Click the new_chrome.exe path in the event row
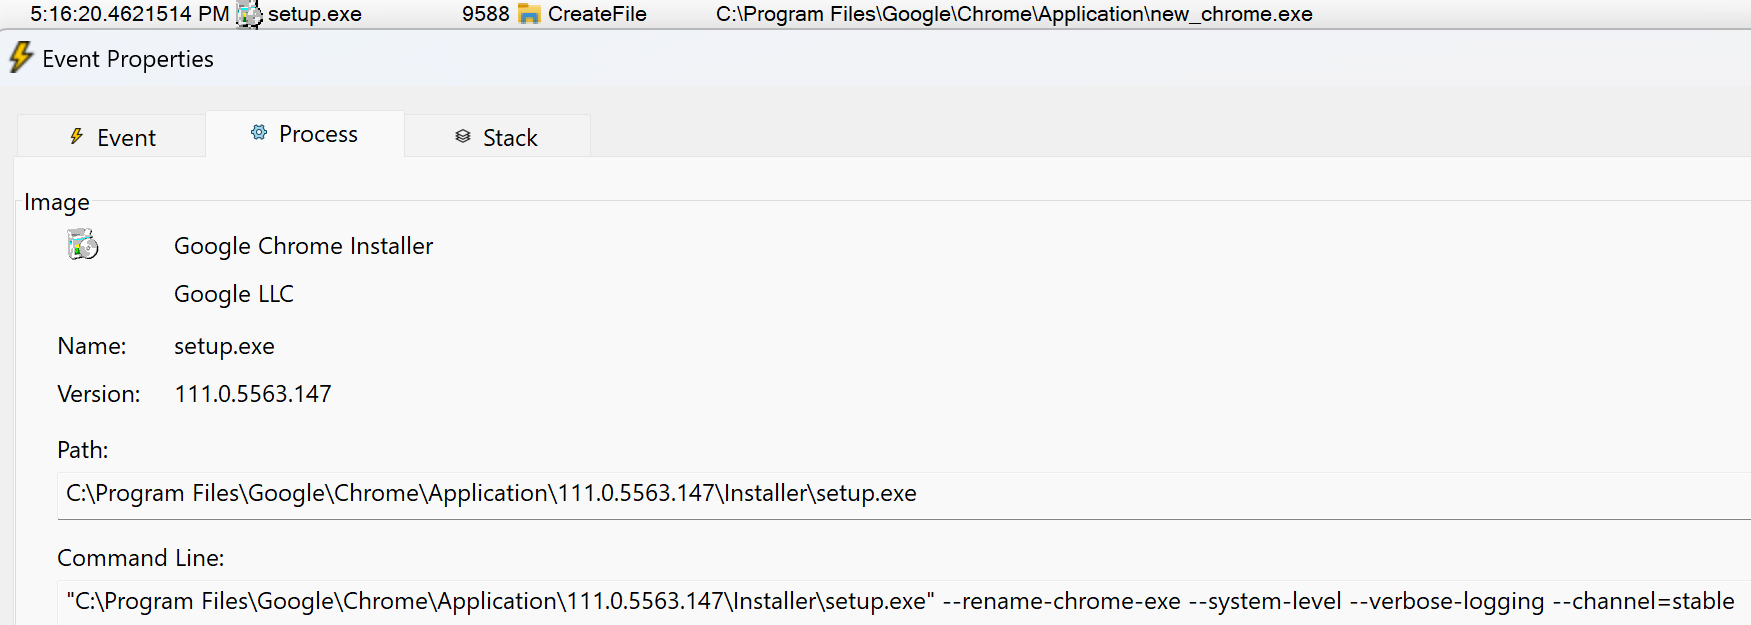 [1014, 14]
